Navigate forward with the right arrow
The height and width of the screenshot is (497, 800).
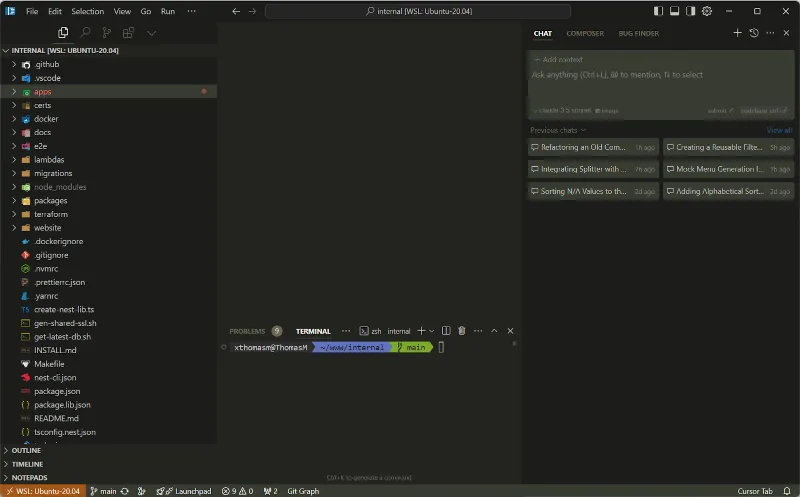(x=253, y=11)
